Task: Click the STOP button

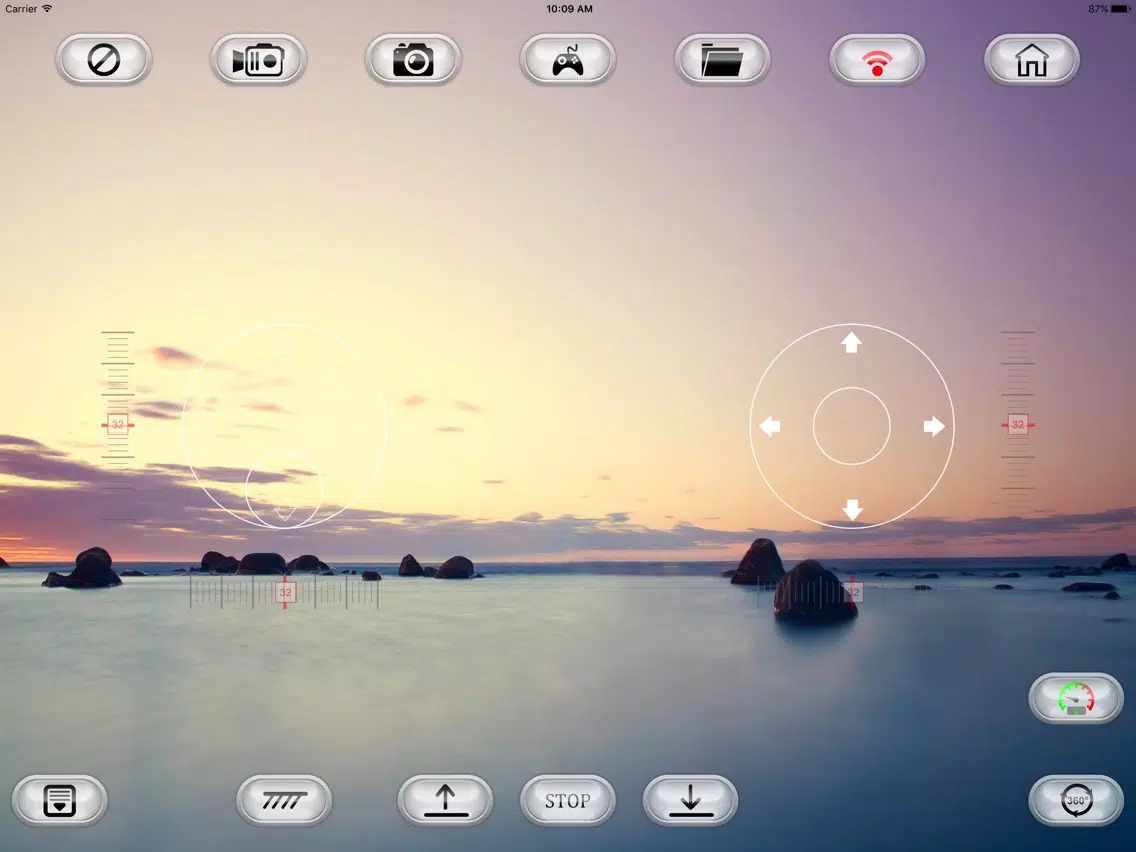Action: coord(568,801)
